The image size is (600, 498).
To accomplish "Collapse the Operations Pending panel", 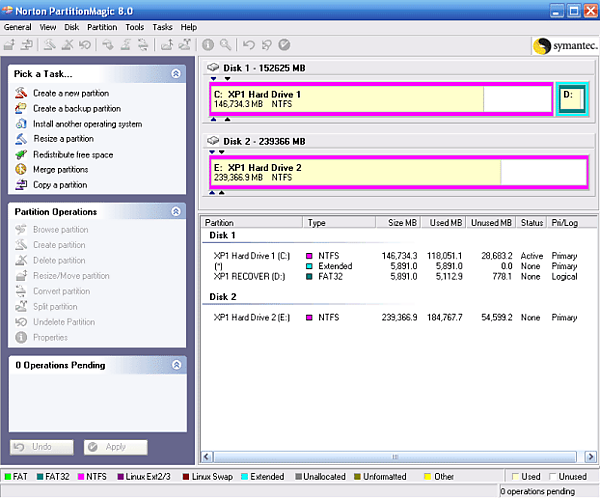I will point(176,366).
